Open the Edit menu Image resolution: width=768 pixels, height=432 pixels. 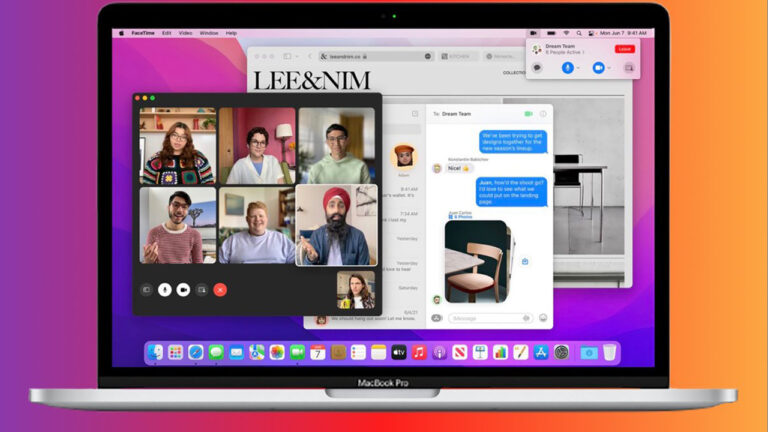click(167, 33)
